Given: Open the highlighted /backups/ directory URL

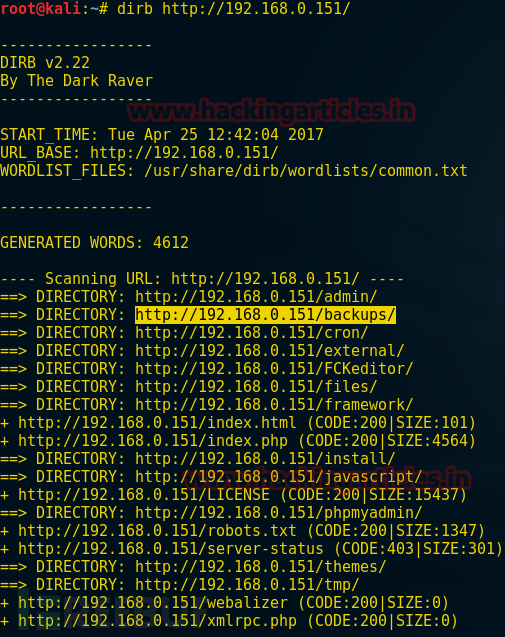Looking at the screenshot, I should 265,315.
